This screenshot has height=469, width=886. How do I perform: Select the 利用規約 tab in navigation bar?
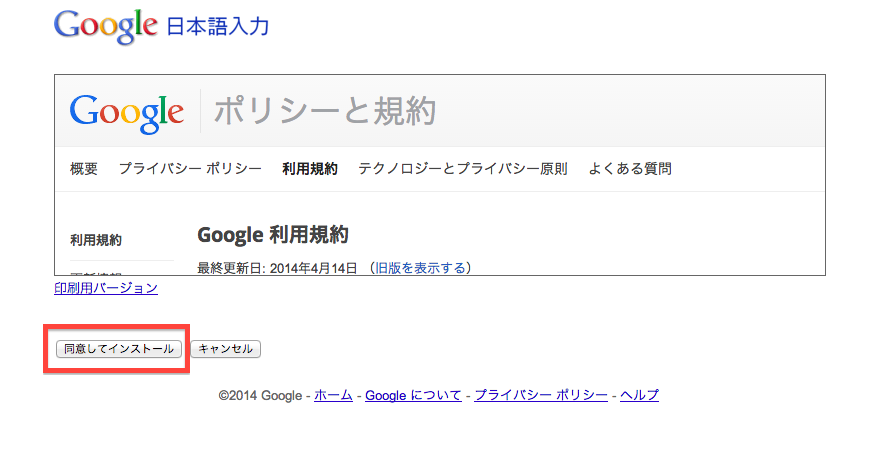(x=310, y=169)
